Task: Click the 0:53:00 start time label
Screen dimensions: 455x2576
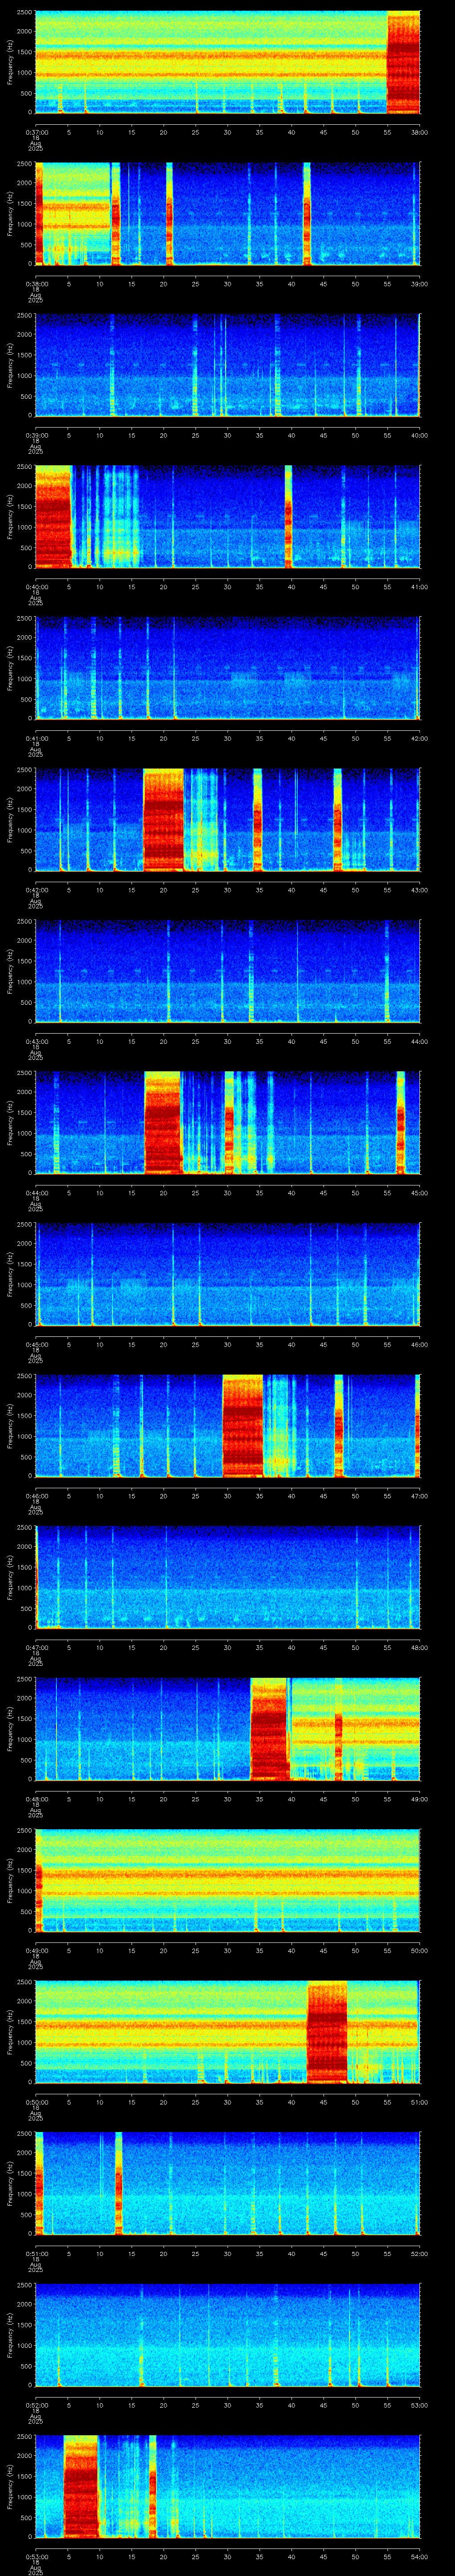Action: tap(36, 2556)
